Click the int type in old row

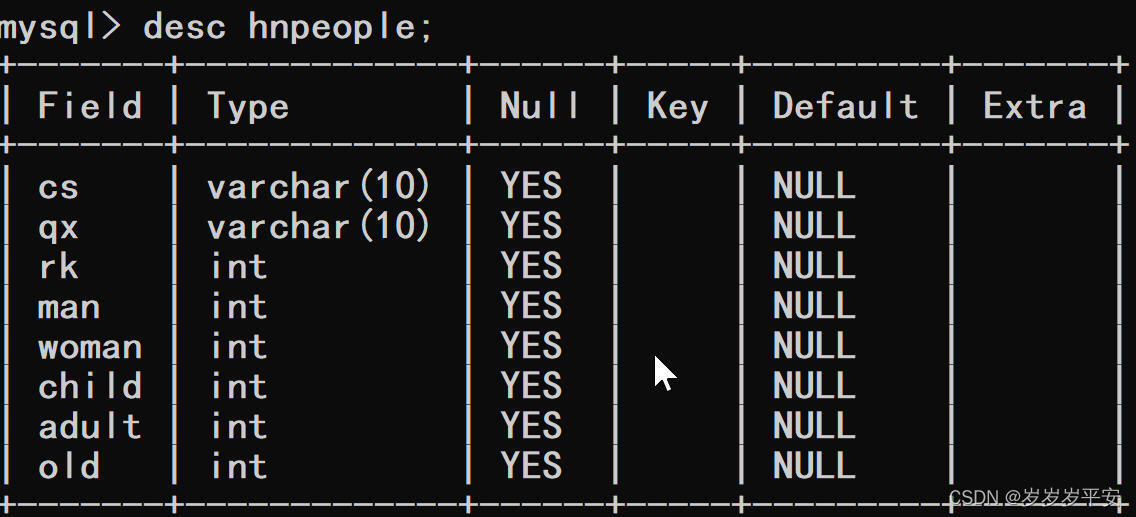pos(238,466)
